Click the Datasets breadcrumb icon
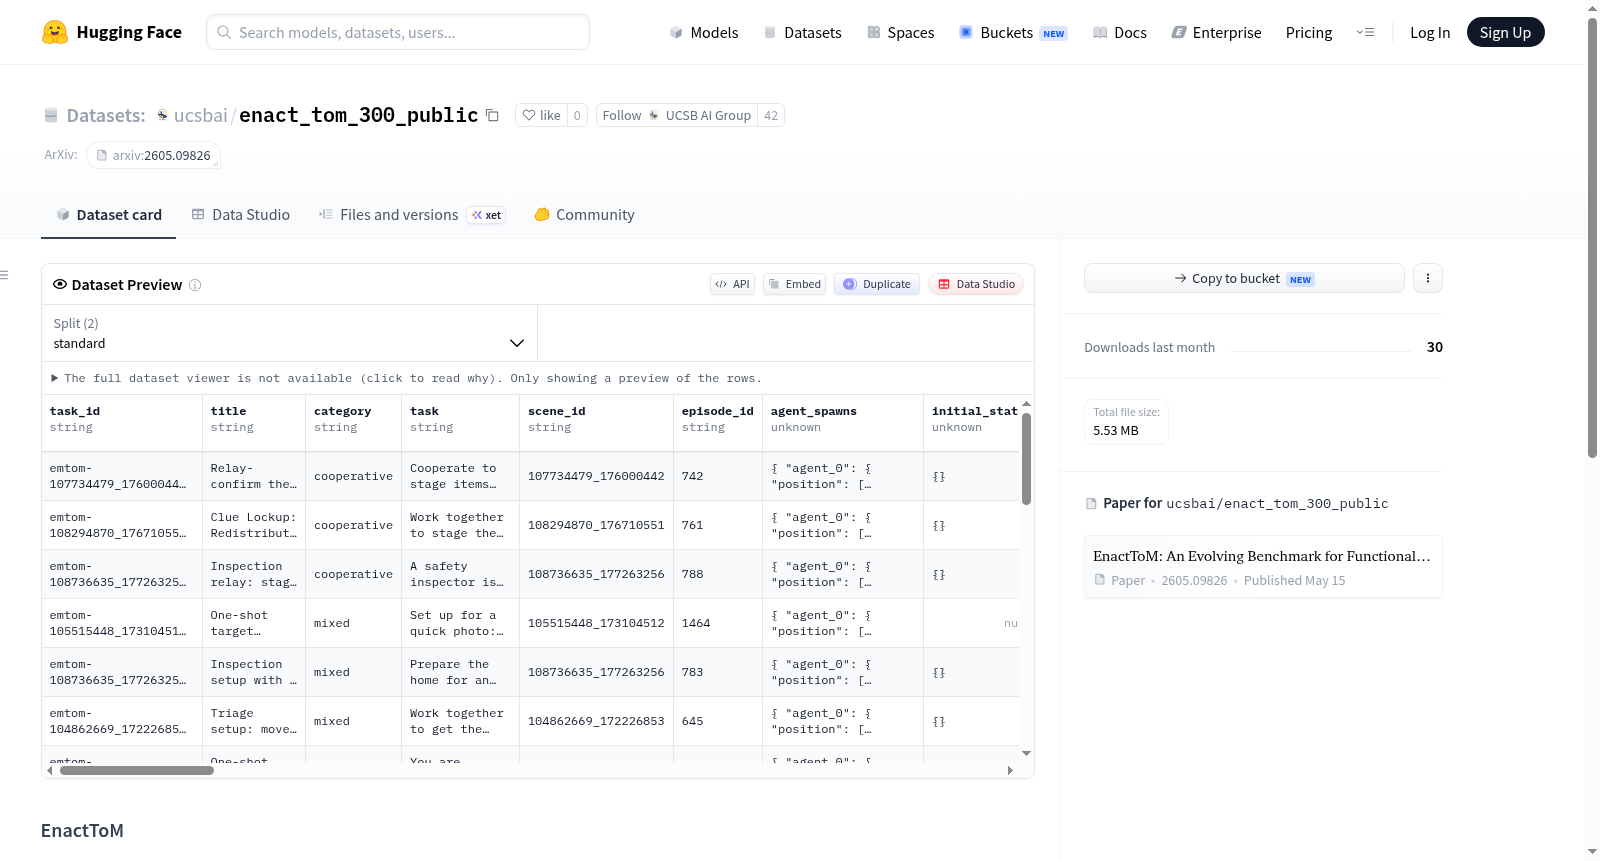This screenshot has width=1600, height=861. tap(51, 115)
